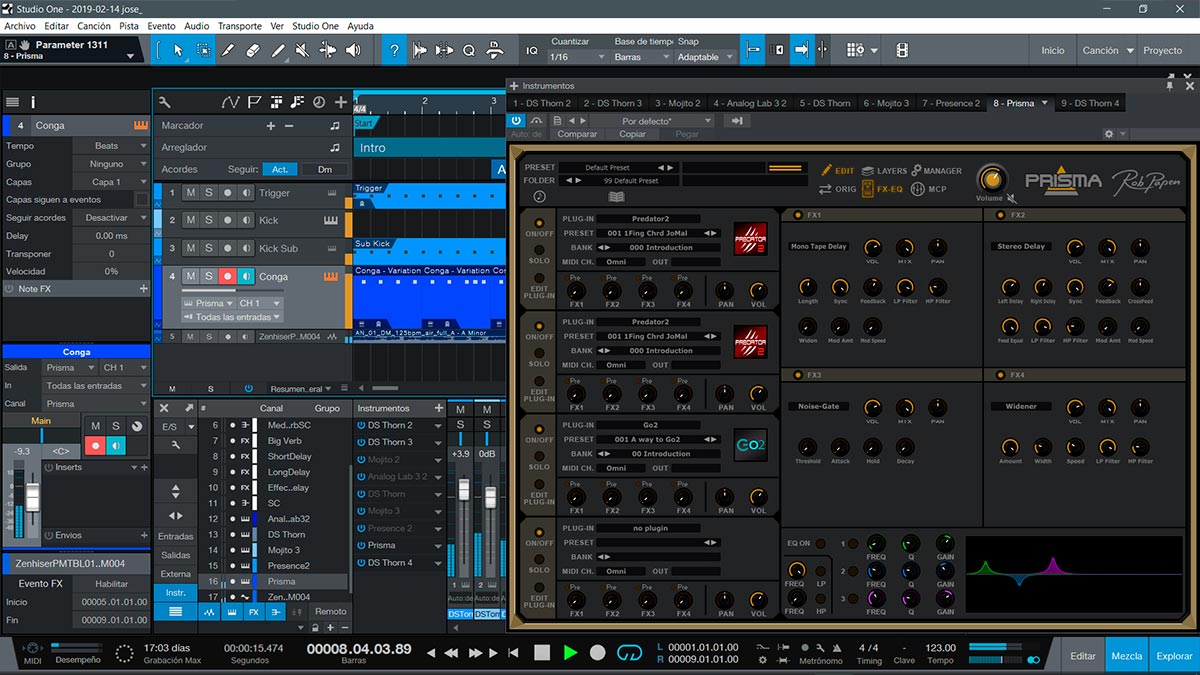The height and width of the screenshot is (675, 1200).
Task: Select the Paint pencil tool
Action: coord(276,50)
